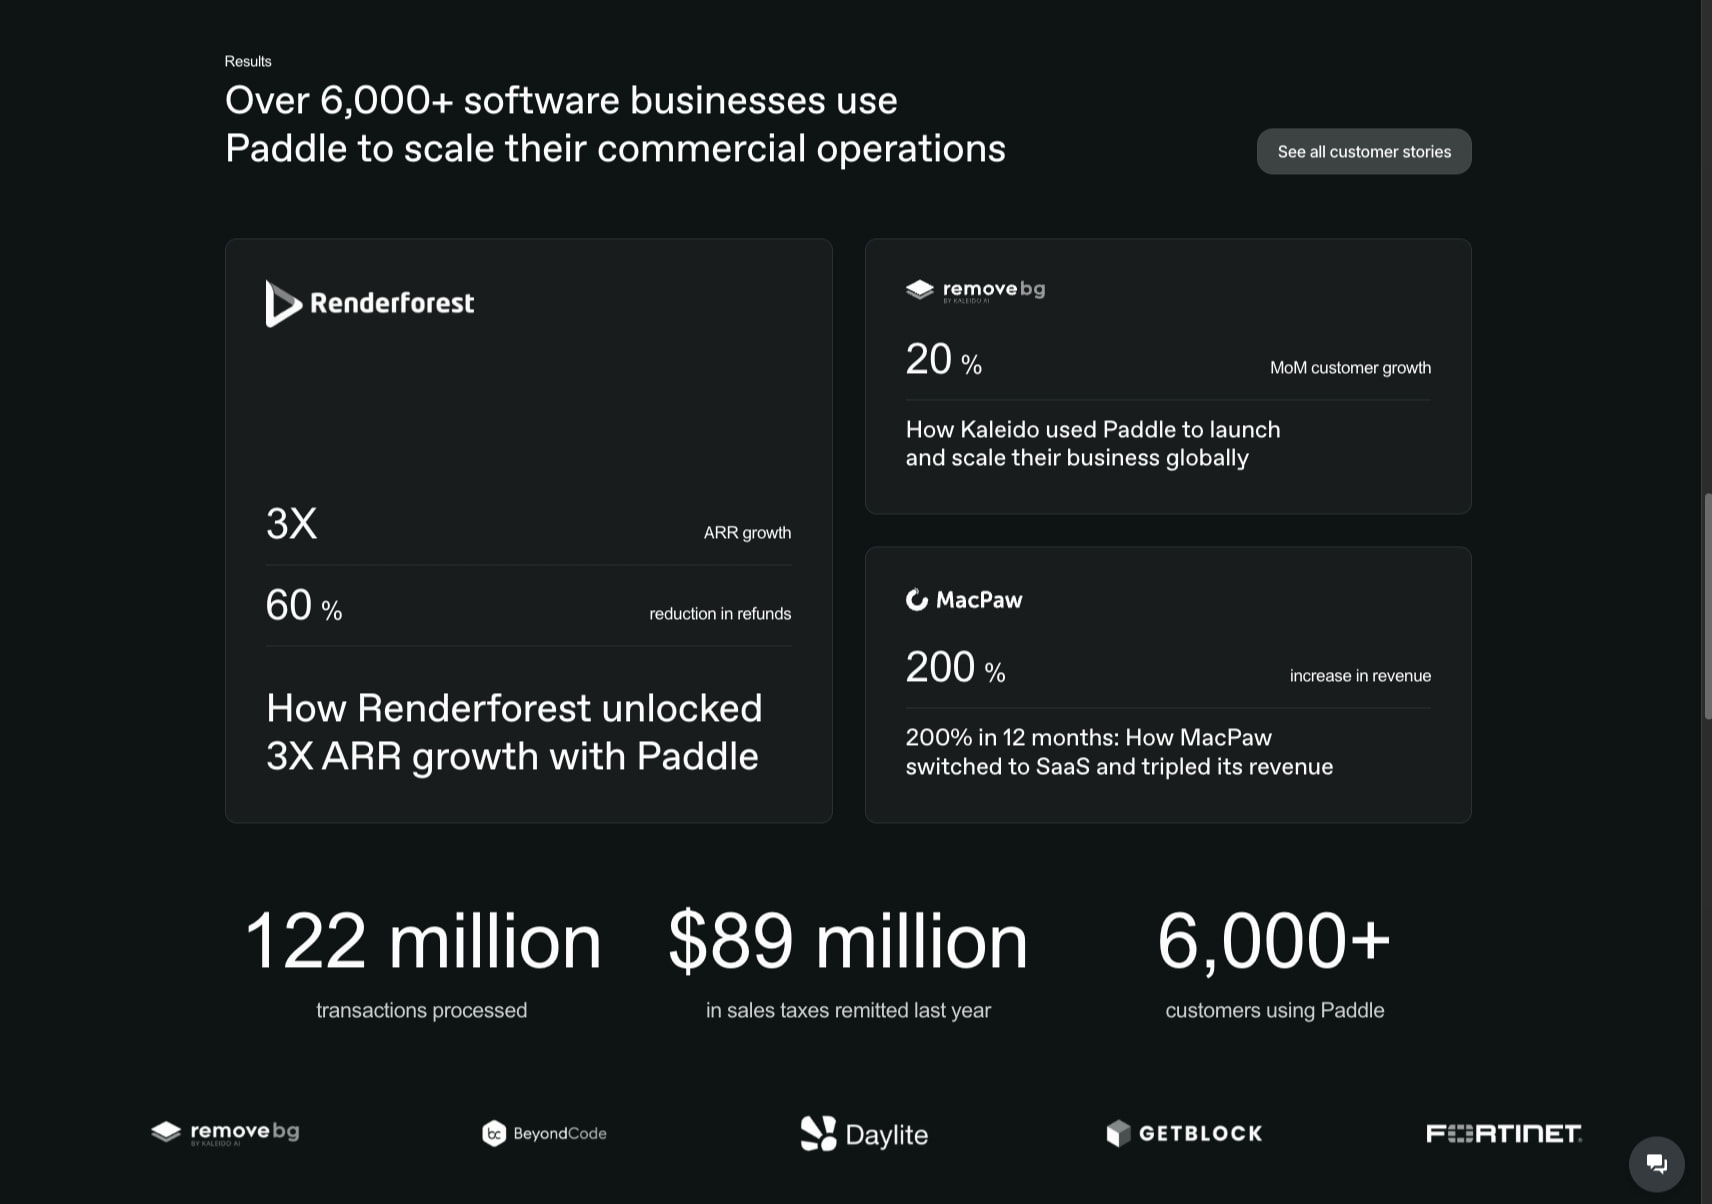
Task: Click the 'reduction in refunds' label
Action: pos(720,614)
